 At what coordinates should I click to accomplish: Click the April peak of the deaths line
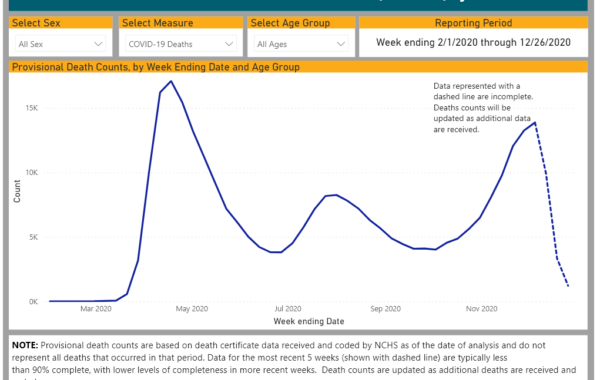171,81
